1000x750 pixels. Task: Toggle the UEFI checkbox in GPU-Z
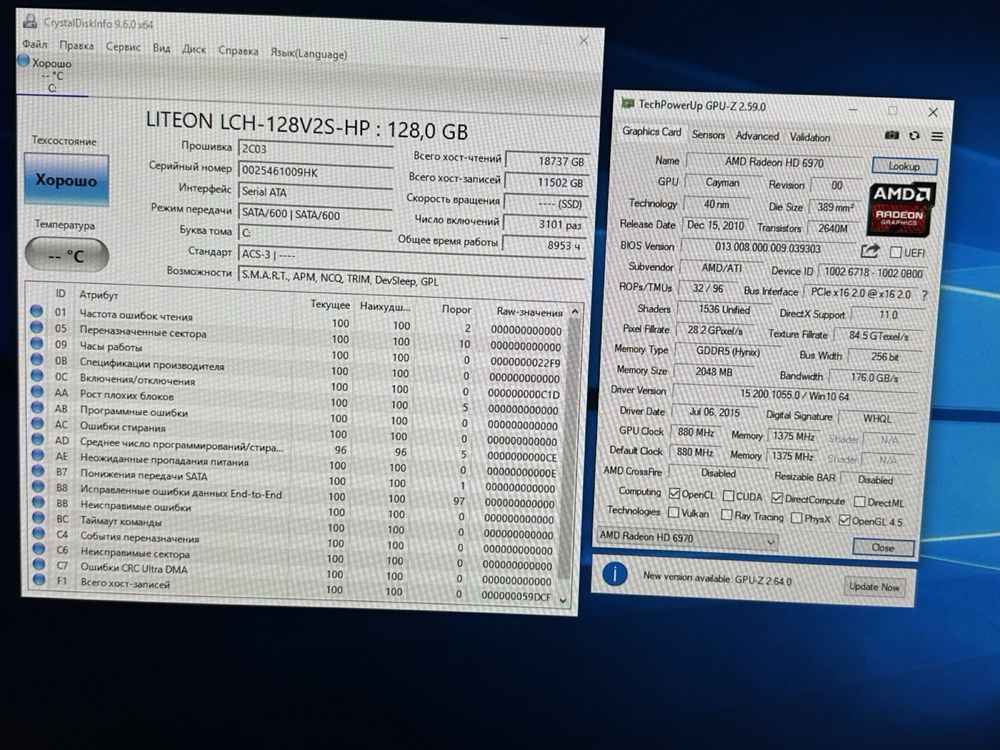click(895, 253)
